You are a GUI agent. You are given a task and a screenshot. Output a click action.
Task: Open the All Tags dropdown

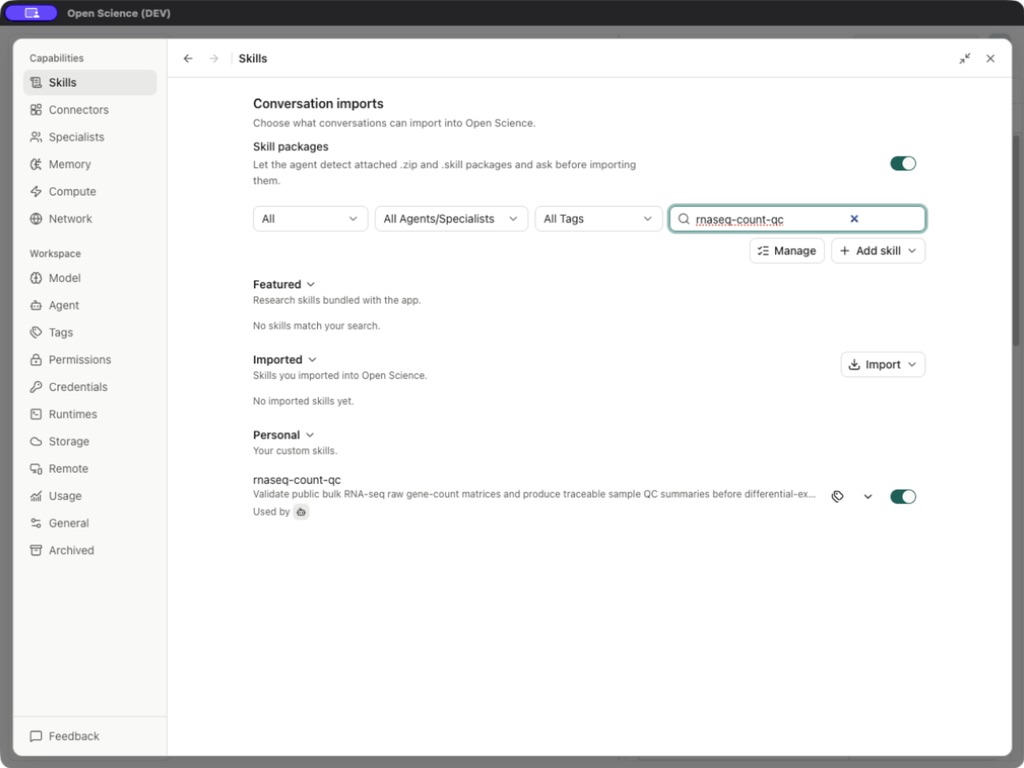[x=598, y=219]
